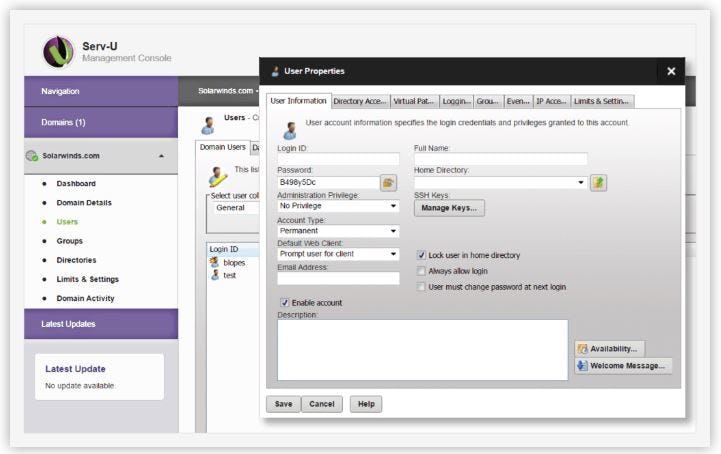The height and width of the screenshot is (454, 721).
Task: Click the Navigation panel header
Action: tap(101, 91)
